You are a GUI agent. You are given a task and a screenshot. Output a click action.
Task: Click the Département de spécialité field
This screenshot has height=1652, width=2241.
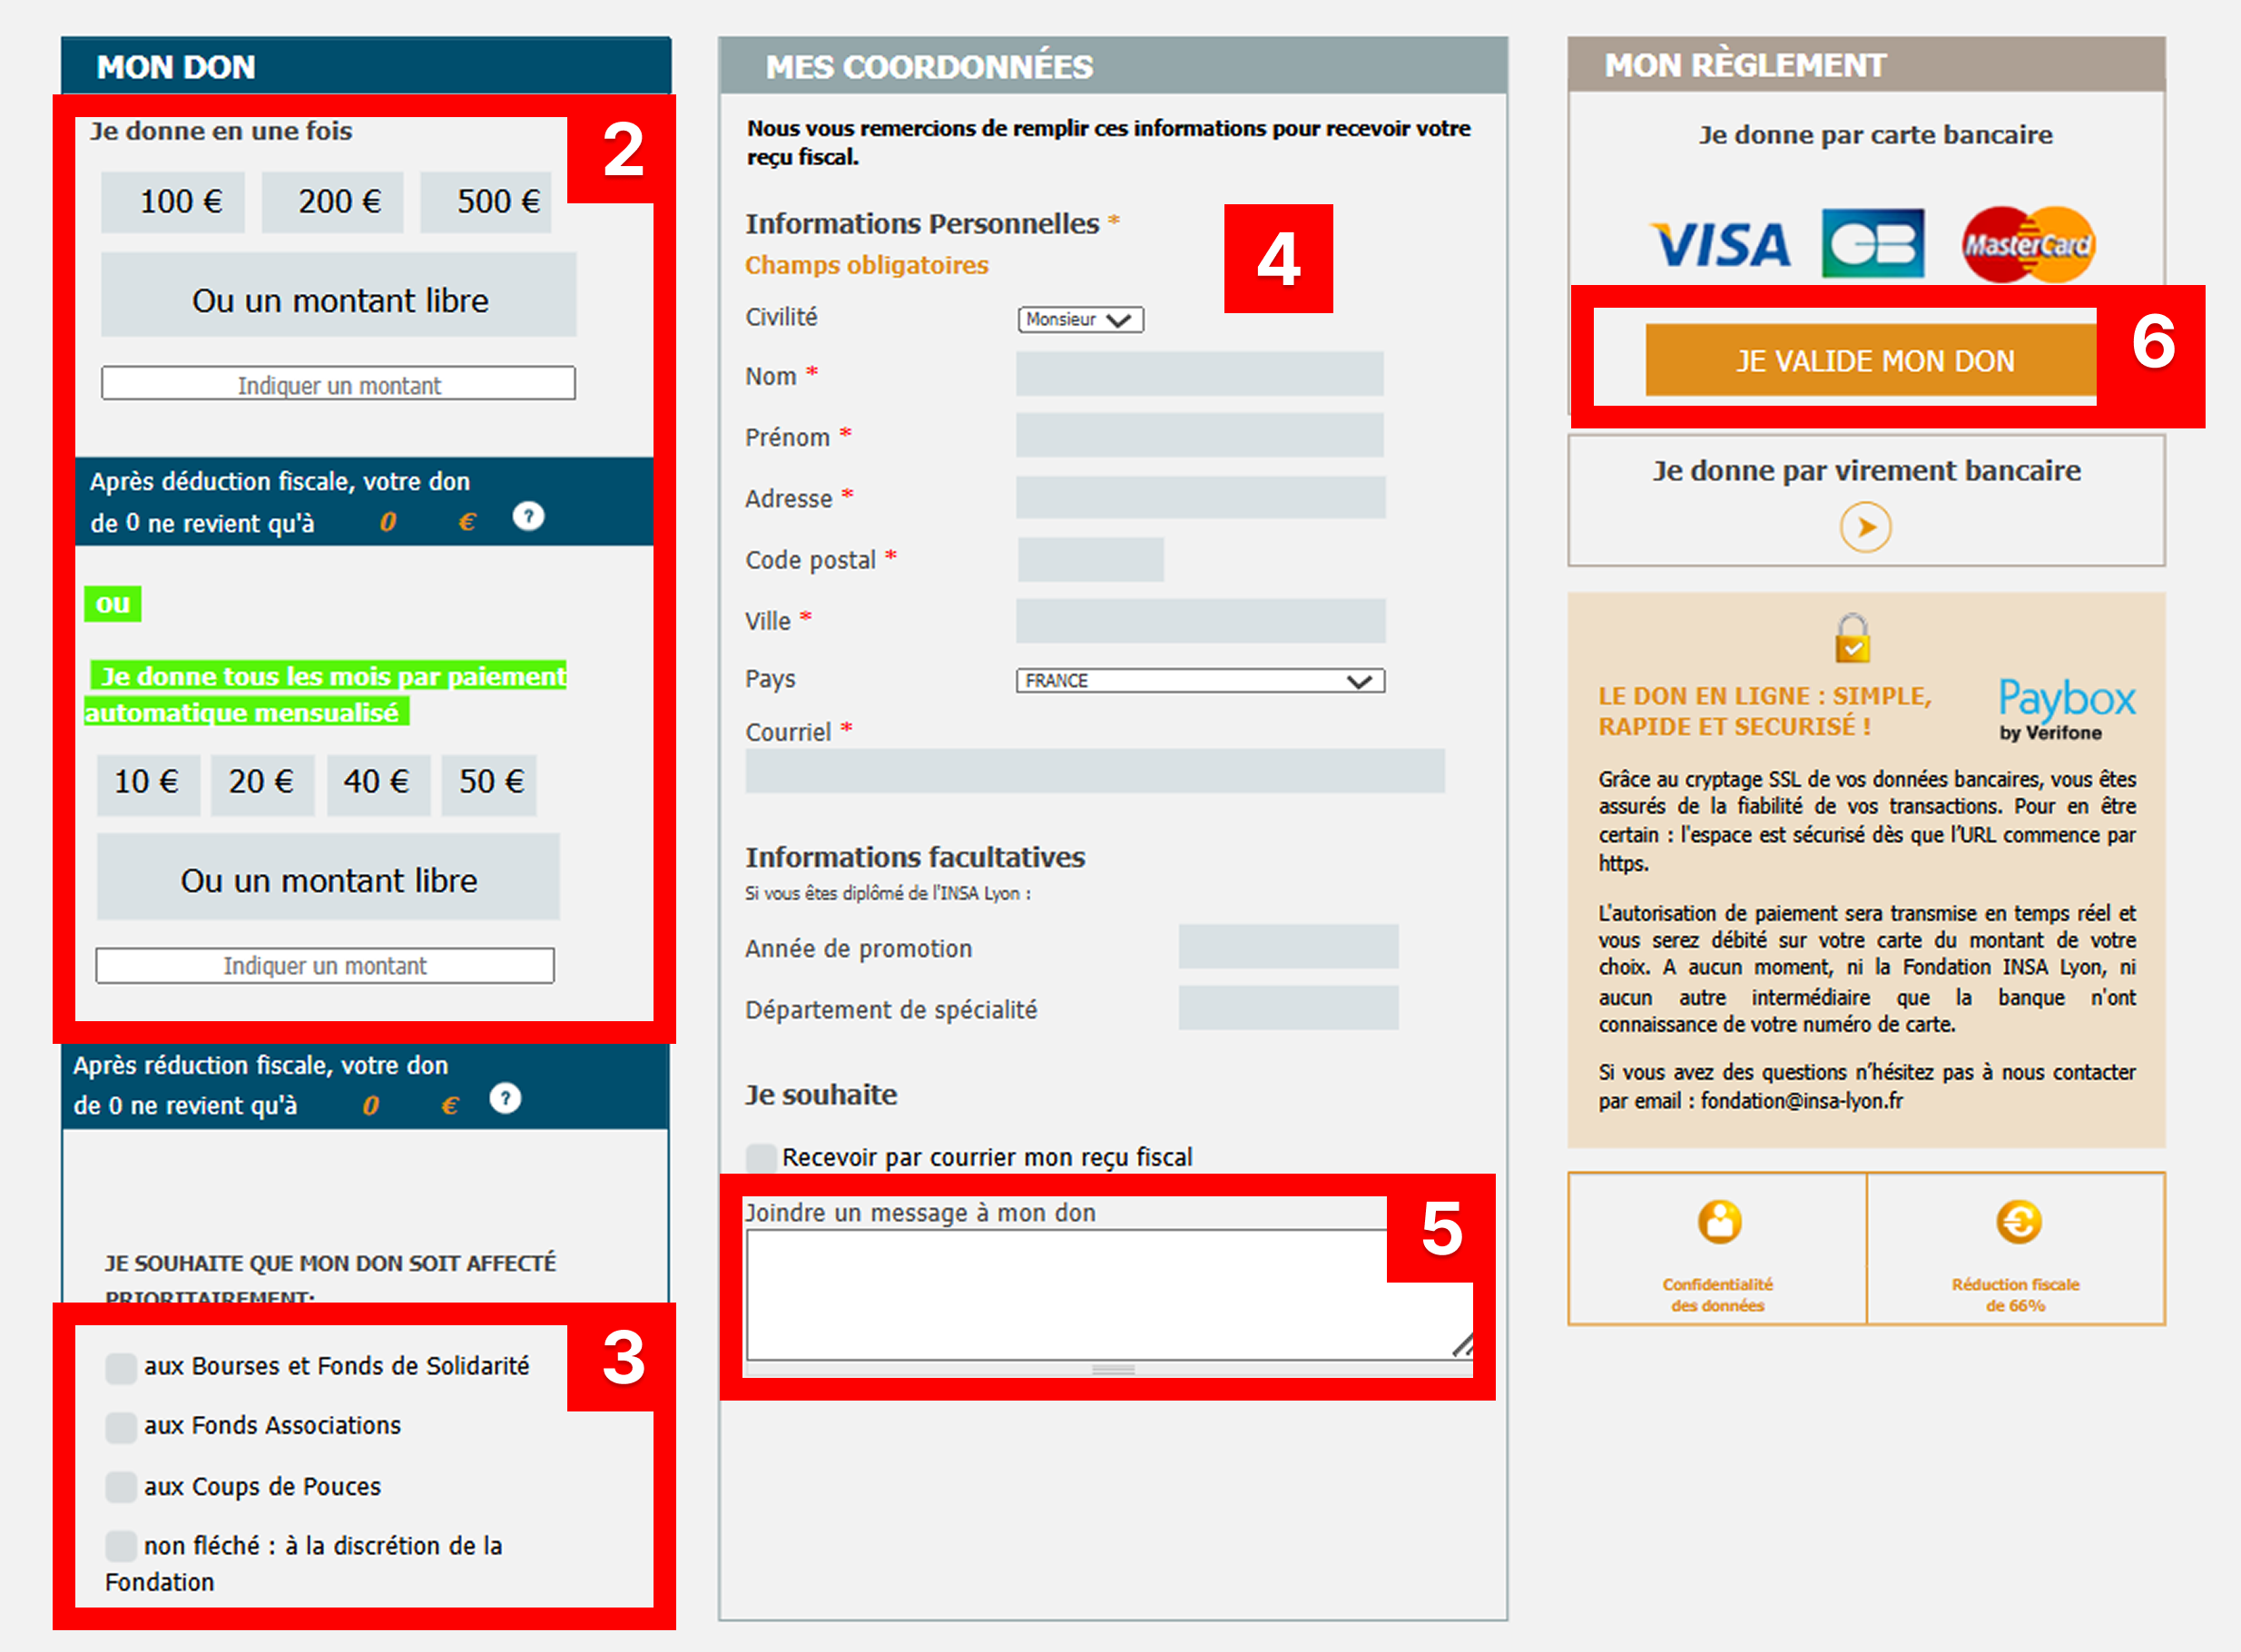1289,1008
